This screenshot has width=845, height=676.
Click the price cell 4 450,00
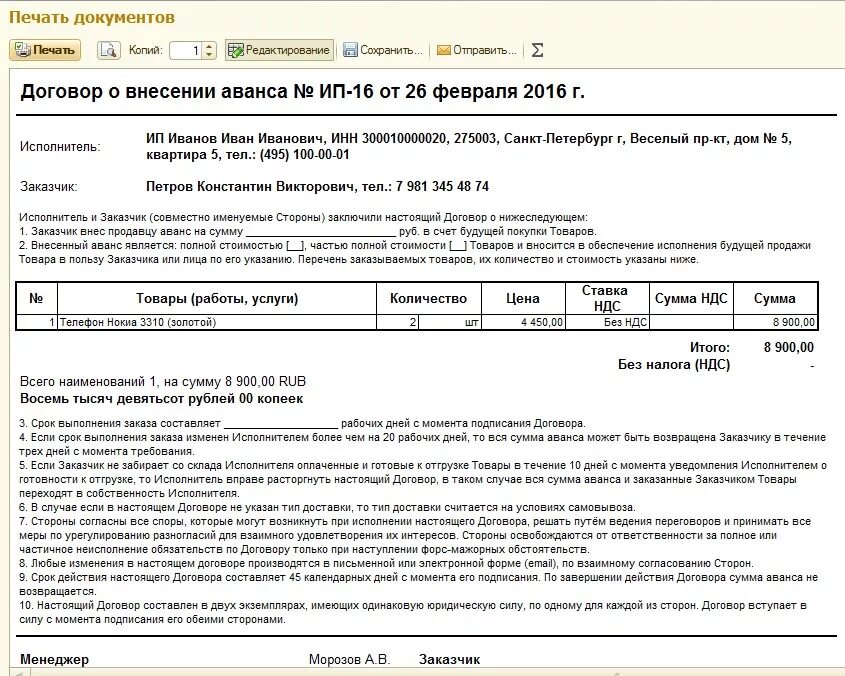click(523, 322)
